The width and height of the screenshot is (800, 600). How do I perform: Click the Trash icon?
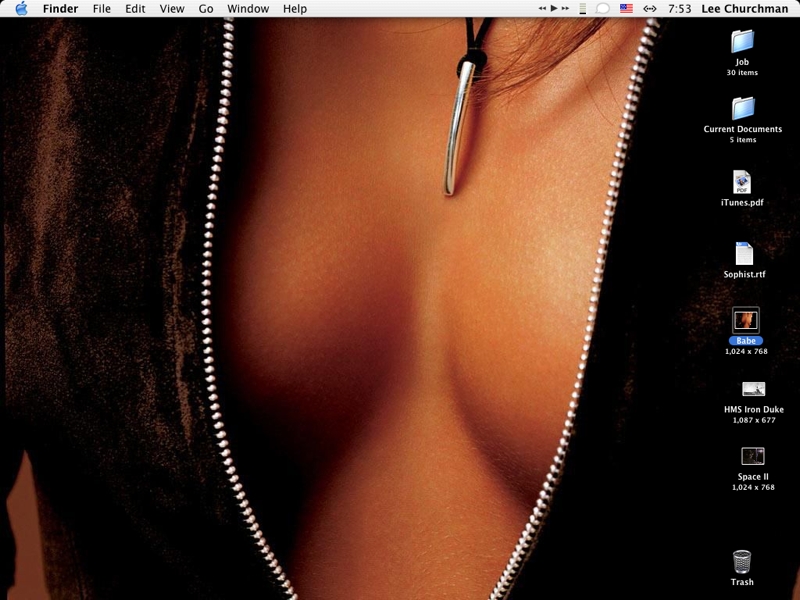[x=742, y=562]
